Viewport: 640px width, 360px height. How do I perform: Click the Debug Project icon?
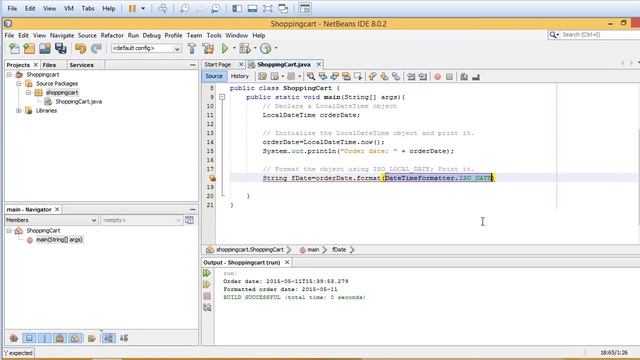tap(245, 49)
